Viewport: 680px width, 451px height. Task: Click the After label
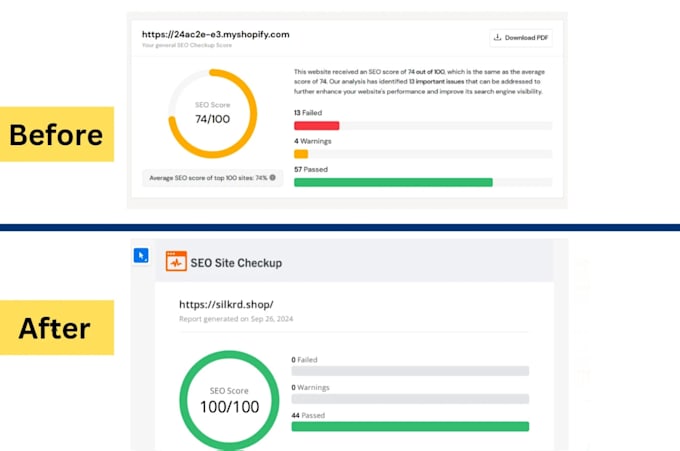pos(55,328)
